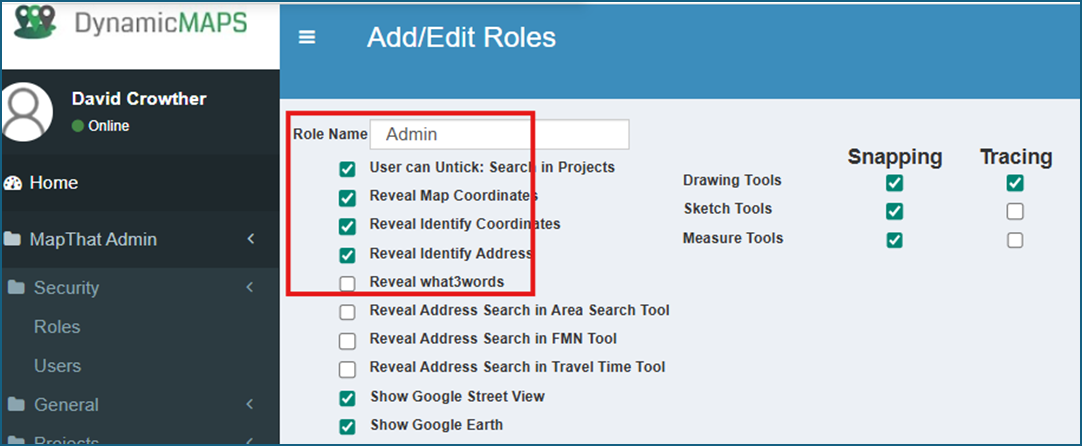
Task: Click the Security folder icon
Action: coord(16,288)
